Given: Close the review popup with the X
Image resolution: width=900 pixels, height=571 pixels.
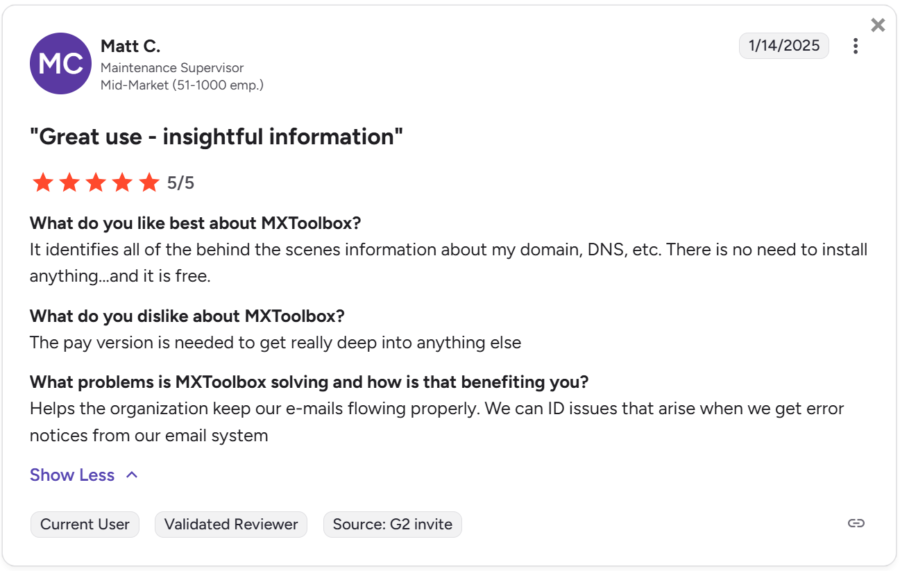Looking at the screenshot, I should point(878,25).
